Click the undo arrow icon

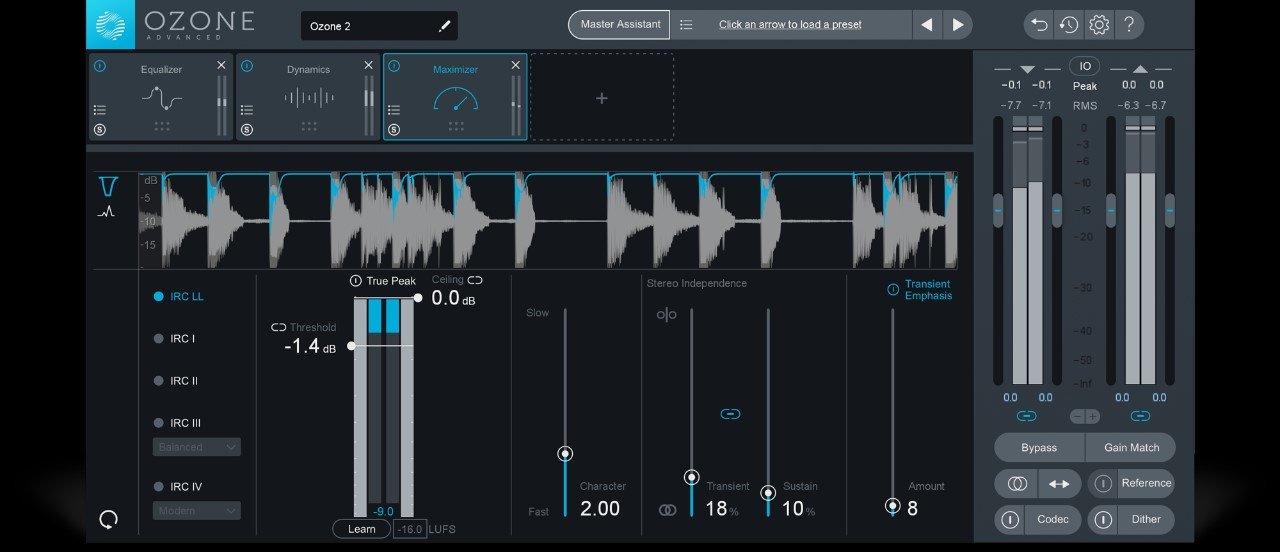[x=1040, y=25]
